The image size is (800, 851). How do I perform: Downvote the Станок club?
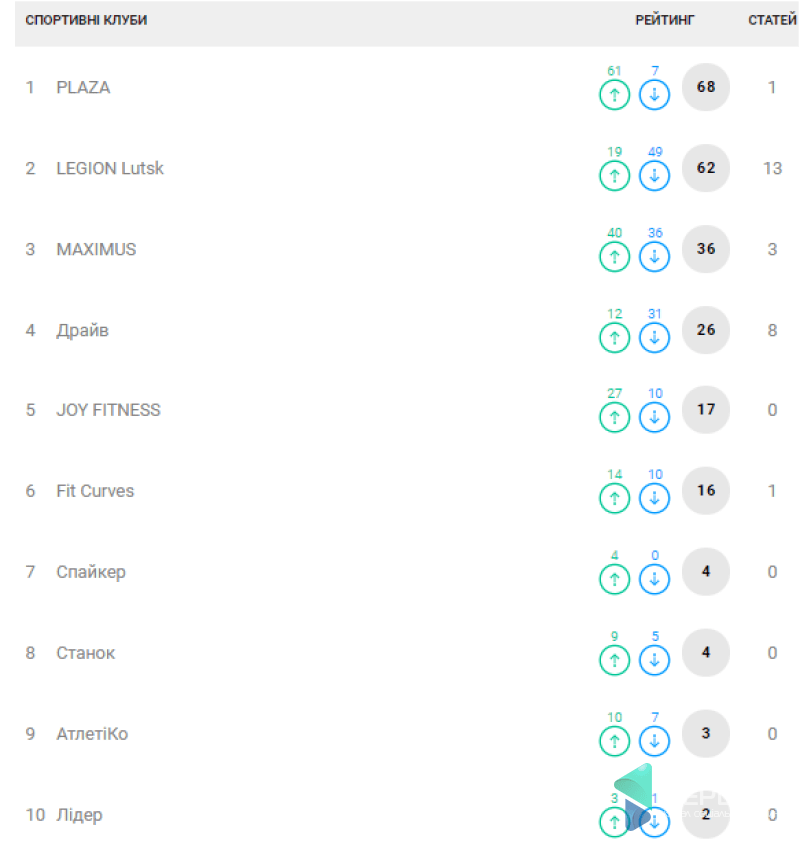tap(654, 660)
